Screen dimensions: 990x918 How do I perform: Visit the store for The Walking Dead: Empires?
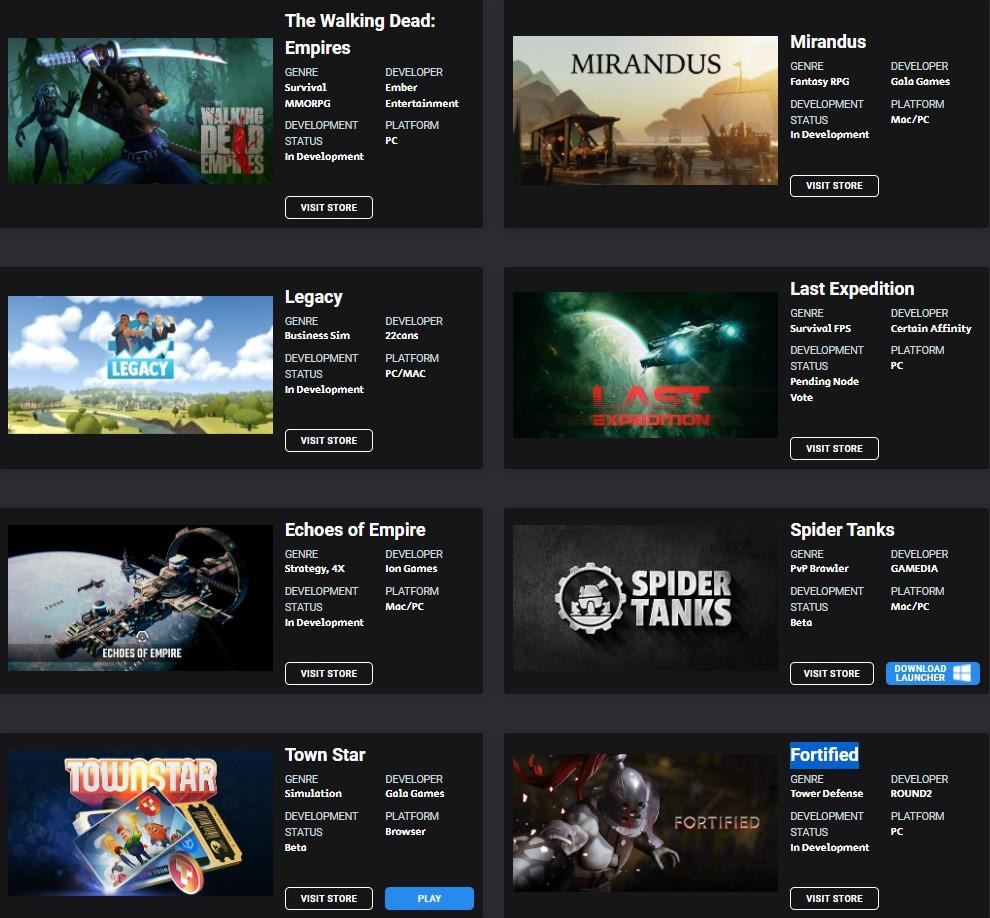pyautogui.click(x=328, y=207)
